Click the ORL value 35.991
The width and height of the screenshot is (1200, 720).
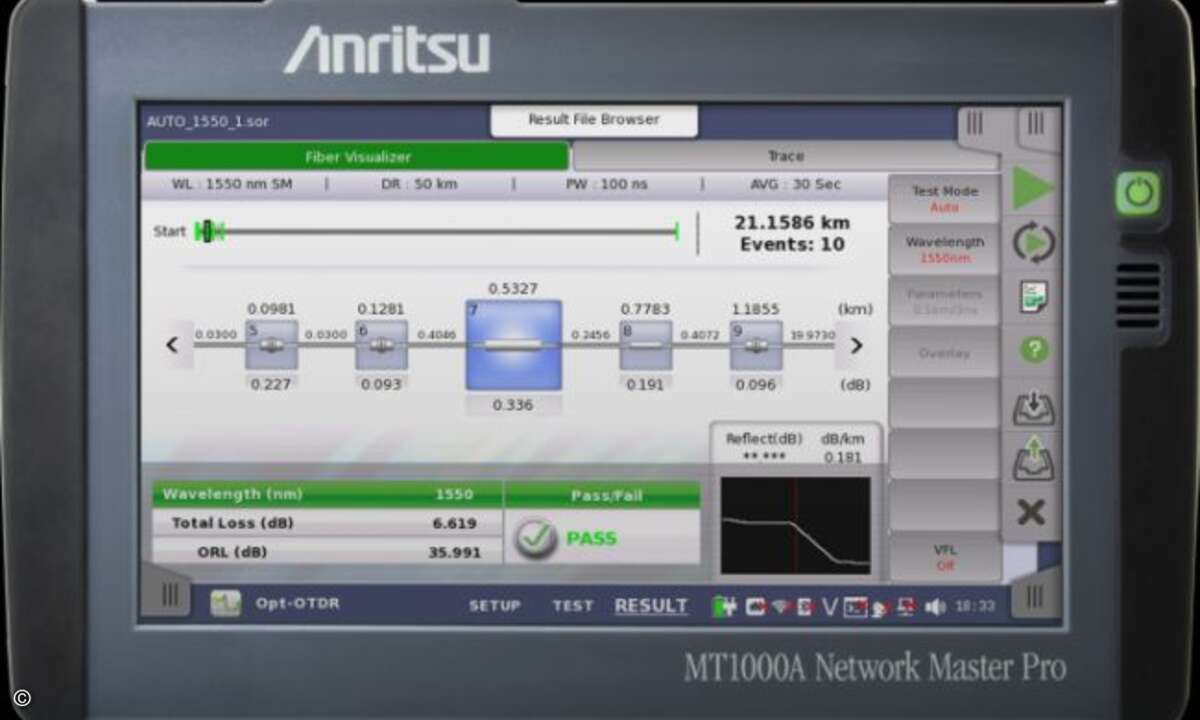[455, 552]
